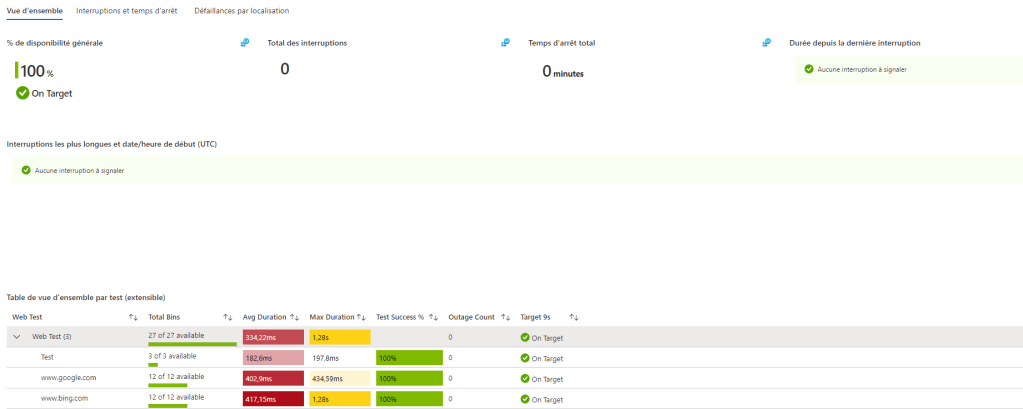Collapse the Web Test (3) group

pyautogui.click(x=16, y=337)
